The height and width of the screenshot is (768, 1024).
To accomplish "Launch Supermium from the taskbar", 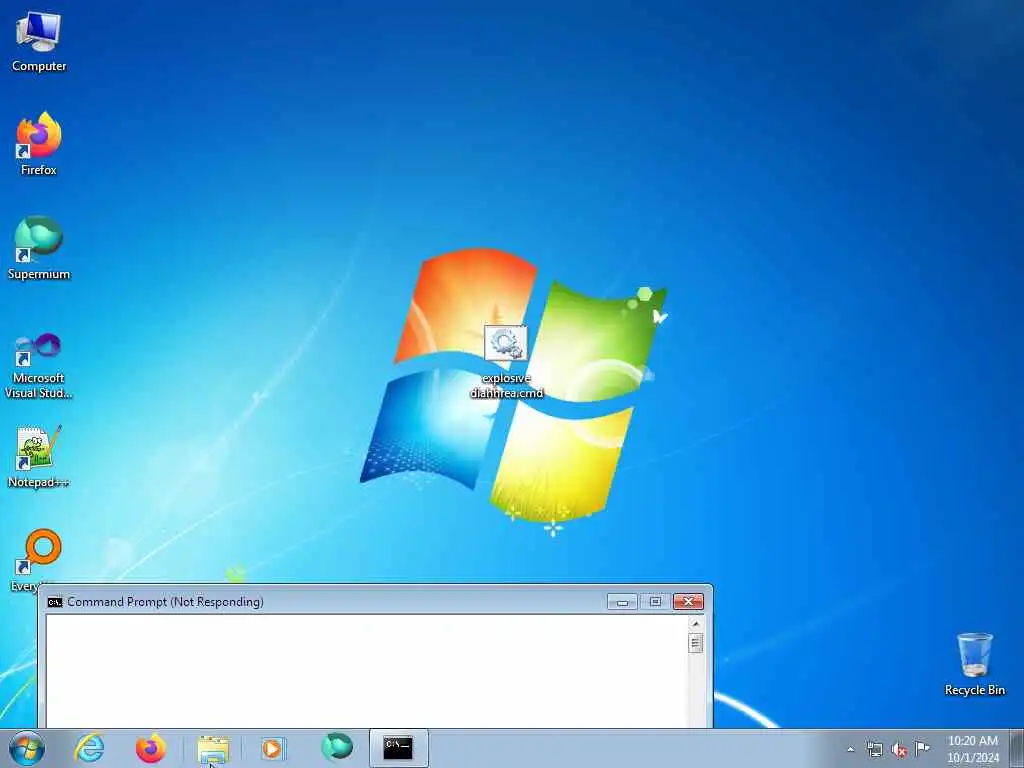I will 336,748.
